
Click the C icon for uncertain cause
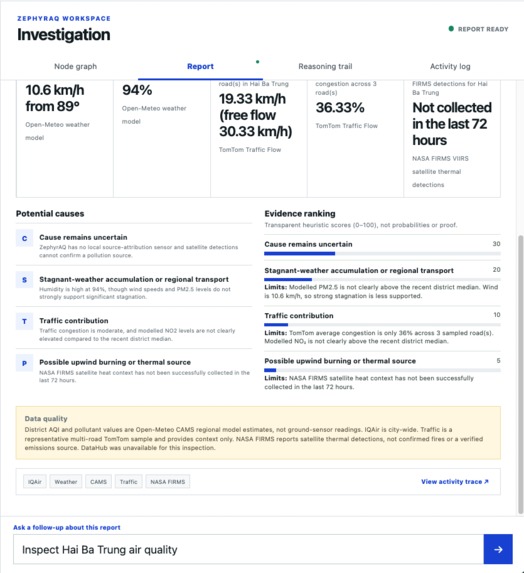pos(24,238)
